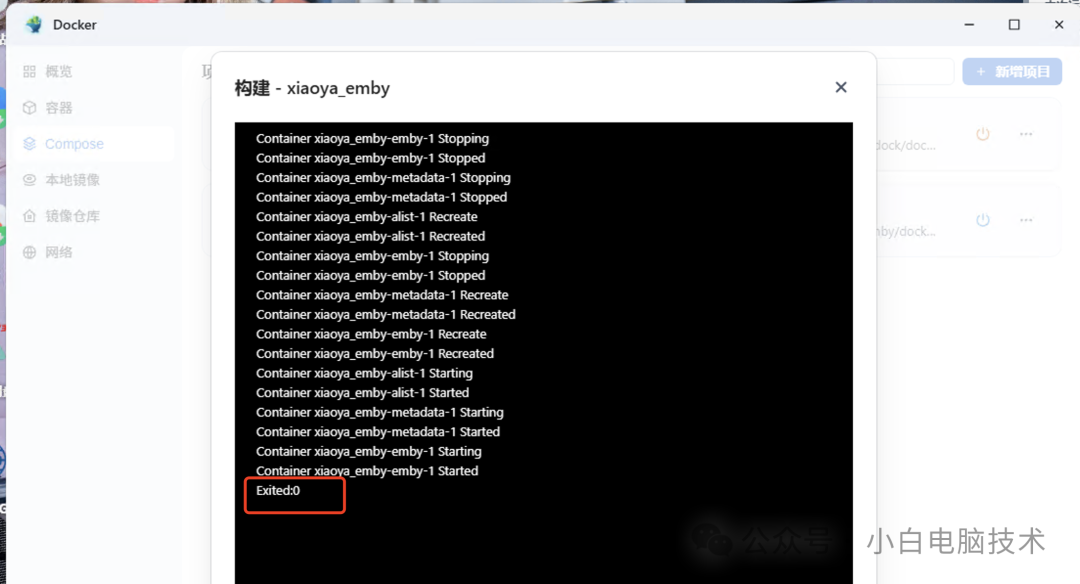The image size is (1080, 584).
Task: Minimize the Docker window
Action: (969, 25)
